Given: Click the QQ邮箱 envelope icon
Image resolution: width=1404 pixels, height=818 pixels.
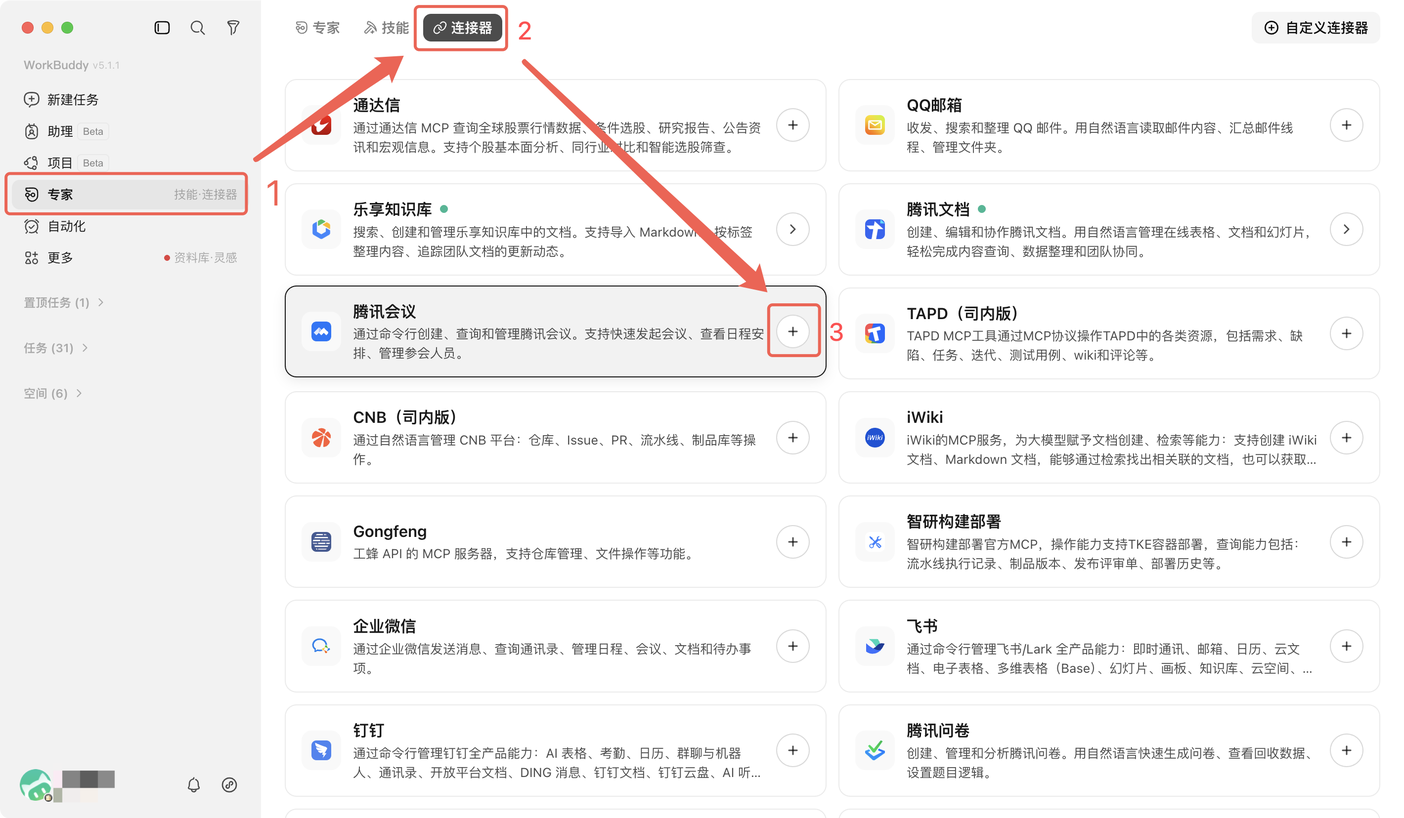Looking at the screenshot, I should [x=875, y=125].
